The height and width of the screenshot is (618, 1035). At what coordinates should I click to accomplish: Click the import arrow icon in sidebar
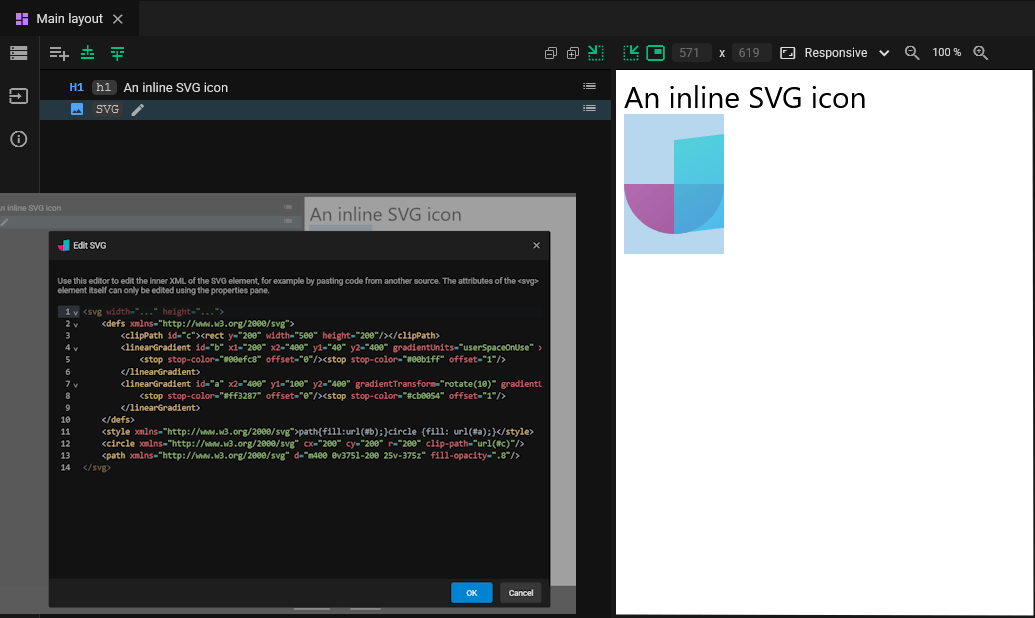pyautogui.click(x=18, y=96)
